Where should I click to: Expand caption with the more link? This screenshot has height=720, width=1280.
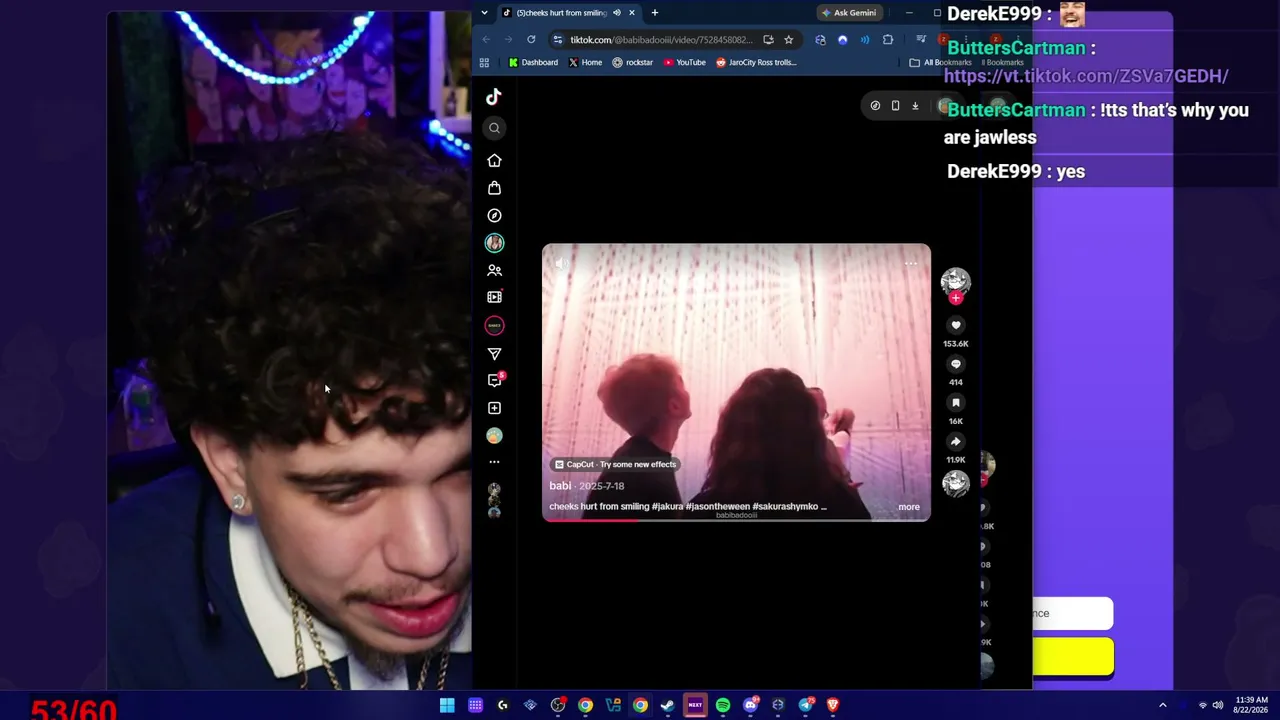909,507
